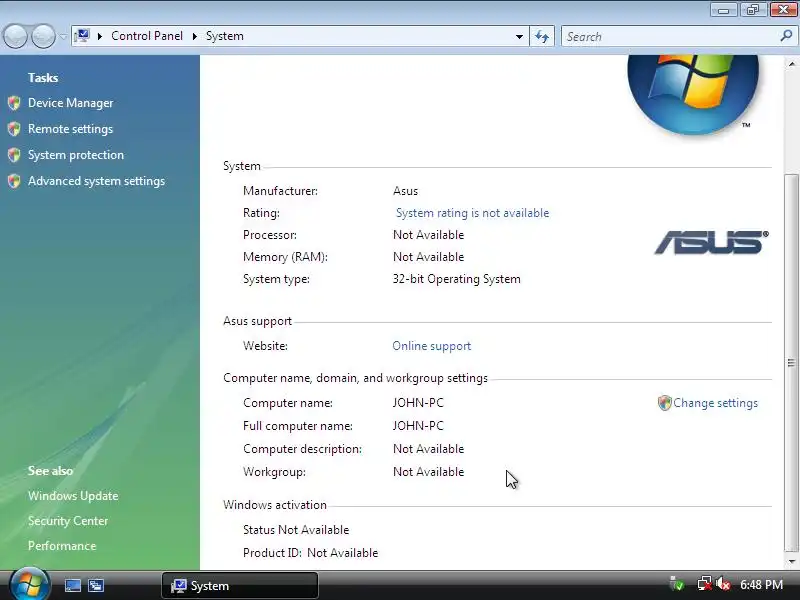
Task: Open Remote settings task link
Action: [70, 129]
